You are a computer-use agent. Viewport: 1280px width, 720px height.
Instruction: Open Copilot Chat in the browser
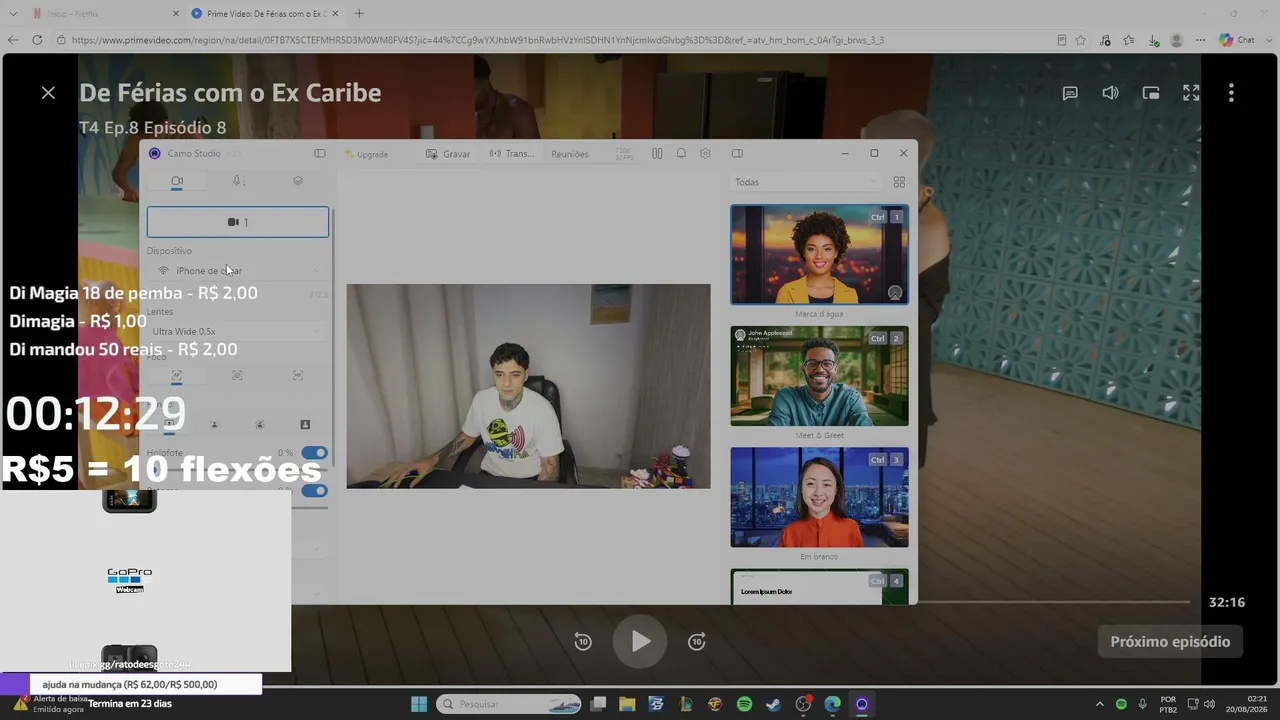tap(1237, 40)
